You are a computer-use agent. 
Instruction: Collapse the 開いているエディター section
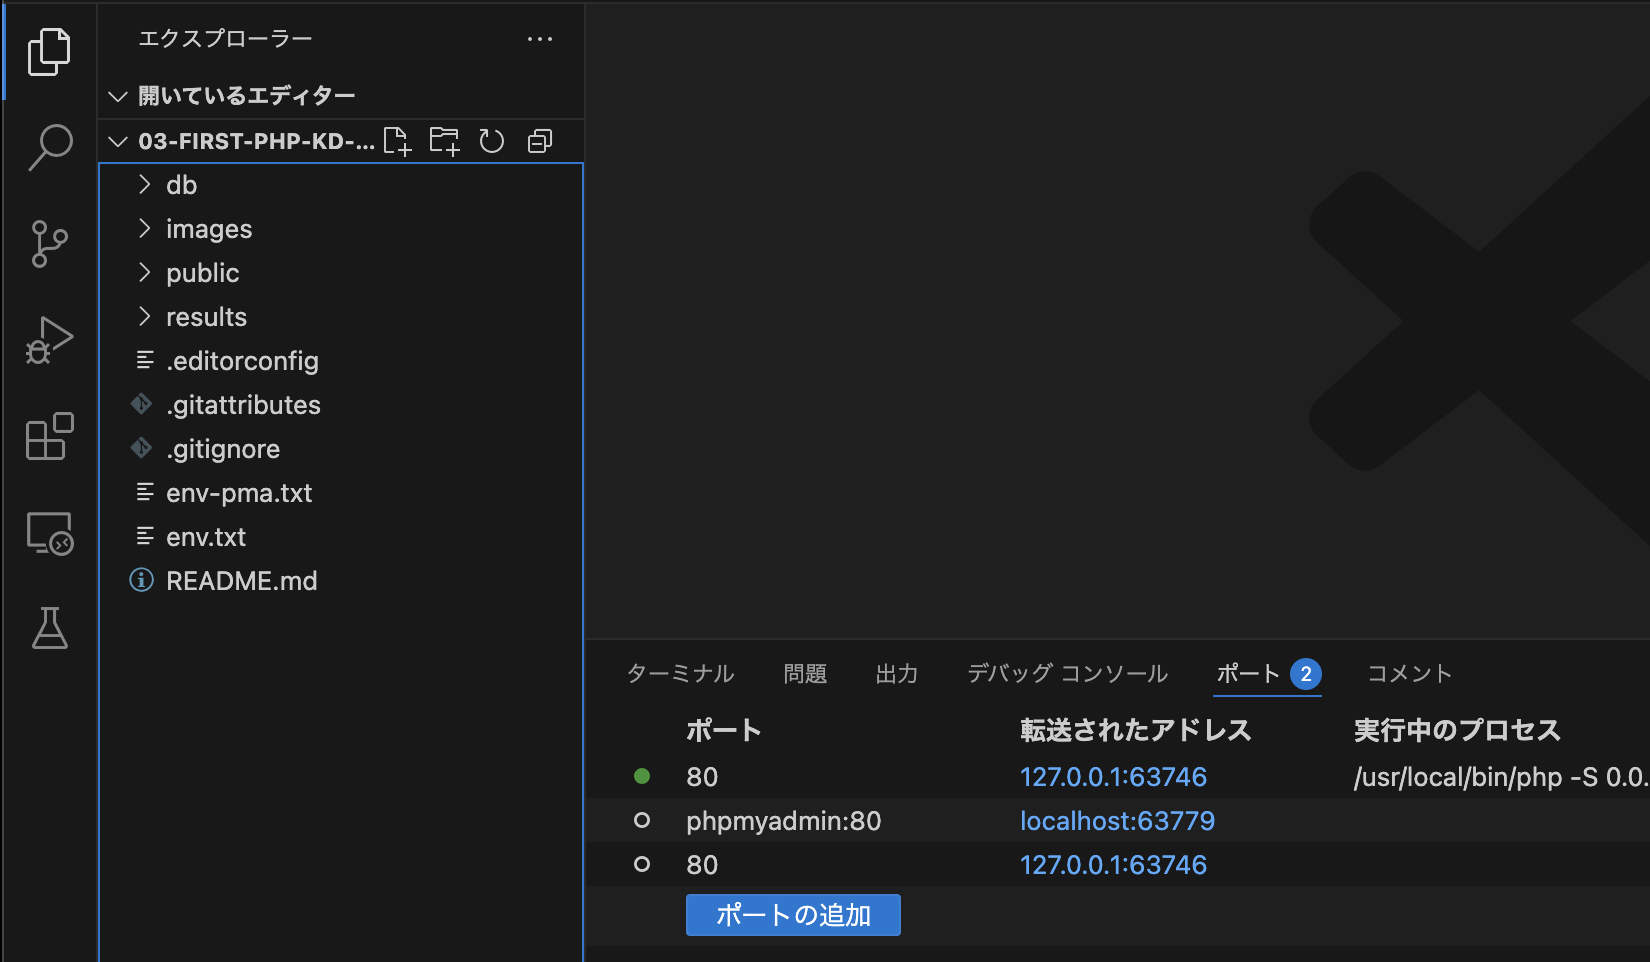[x=117, y=94]
